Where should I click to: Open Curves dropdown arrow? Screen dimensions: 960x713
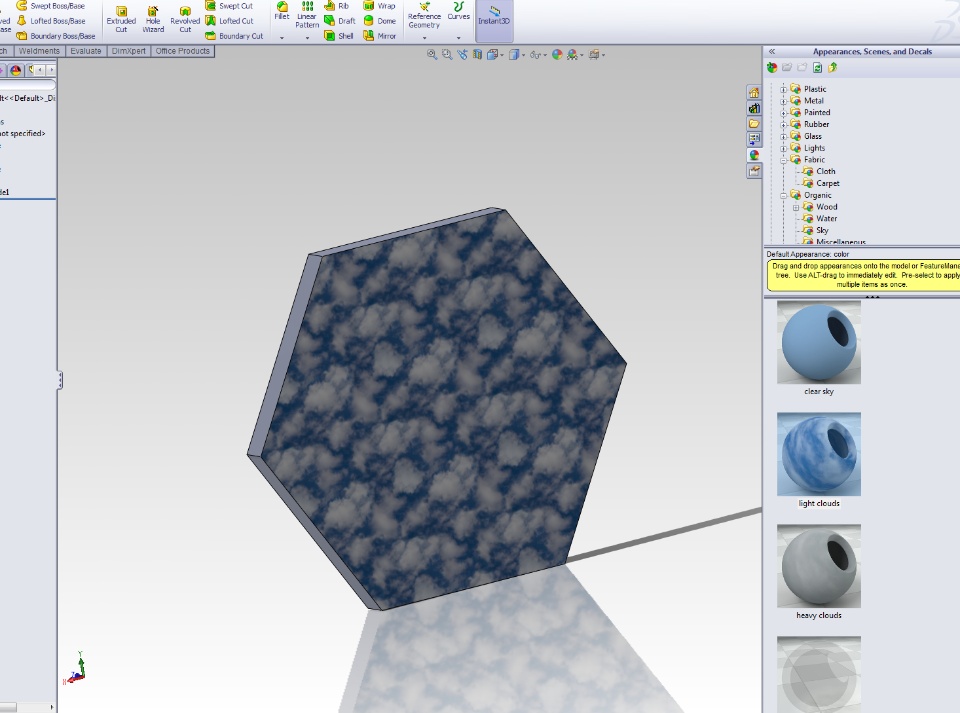459,38
